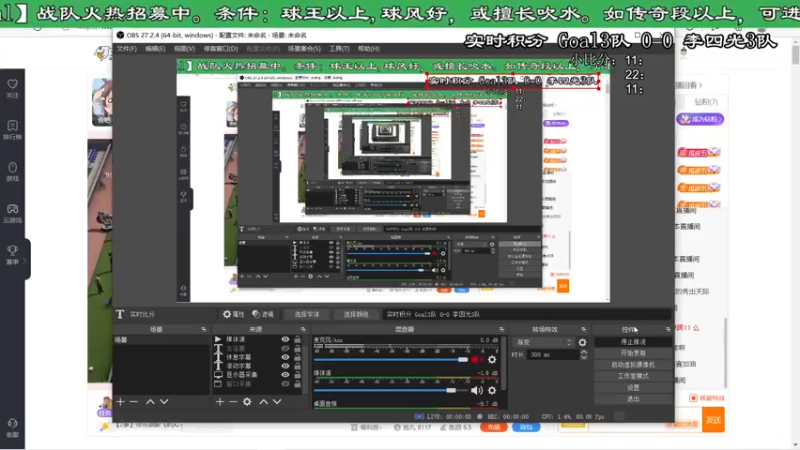The height and width of the screenshot is (450, 800).
Task: Toggle visibility eye of 滚动字幕 source
Action: (x=285, y=366)
